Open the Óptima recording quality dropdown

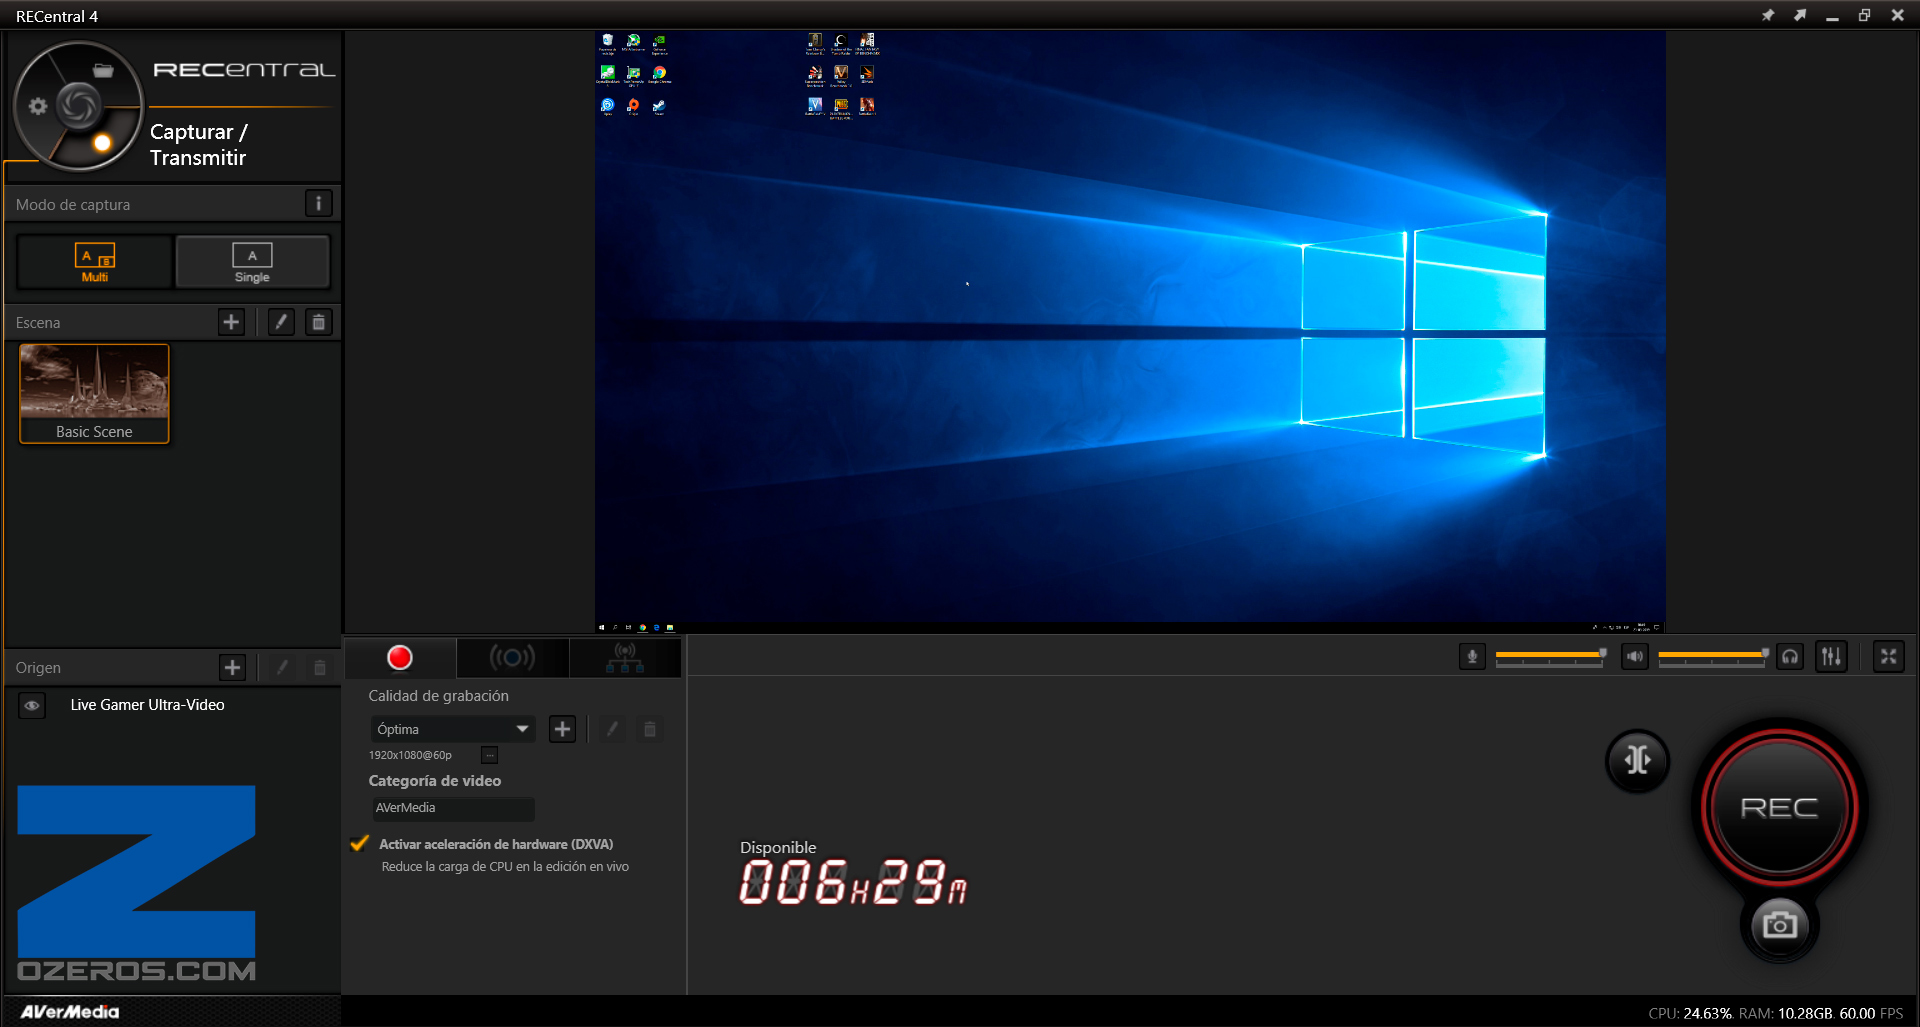point(452,729)
